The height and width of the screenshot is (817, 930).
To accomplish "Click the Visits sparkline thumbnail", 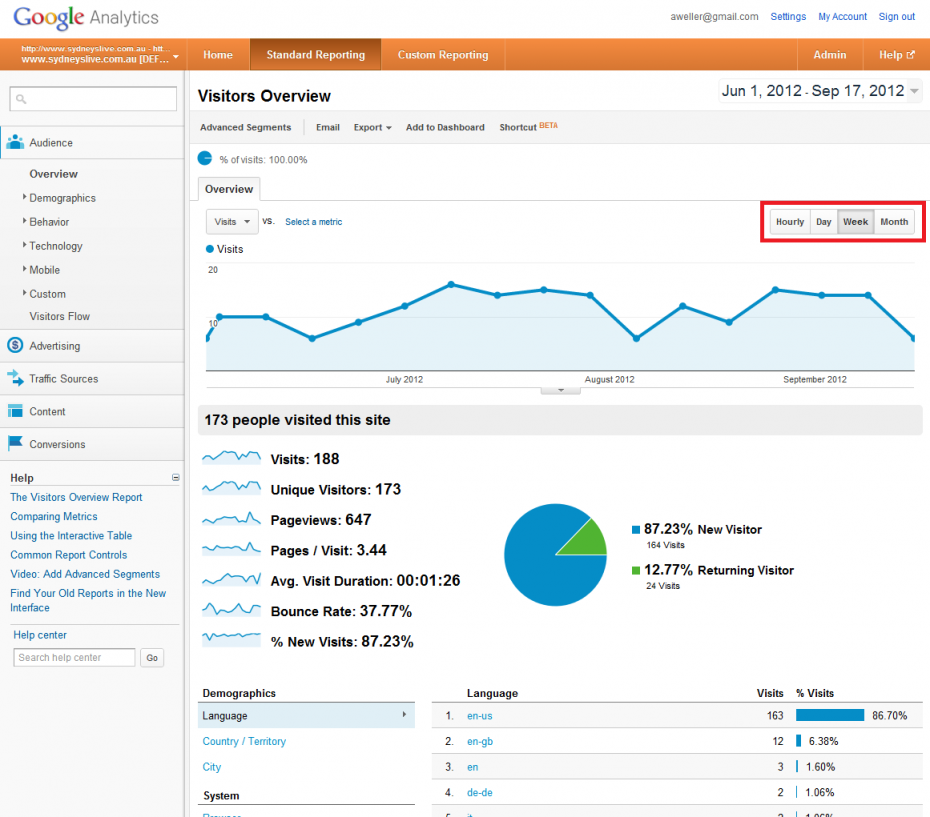I will [x=231, y=458].
